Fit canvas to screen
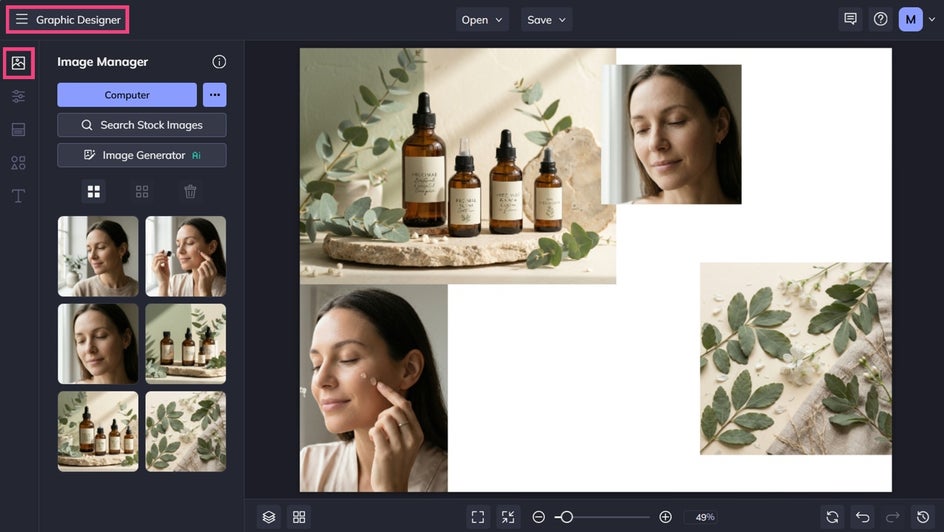 [478, 517]
